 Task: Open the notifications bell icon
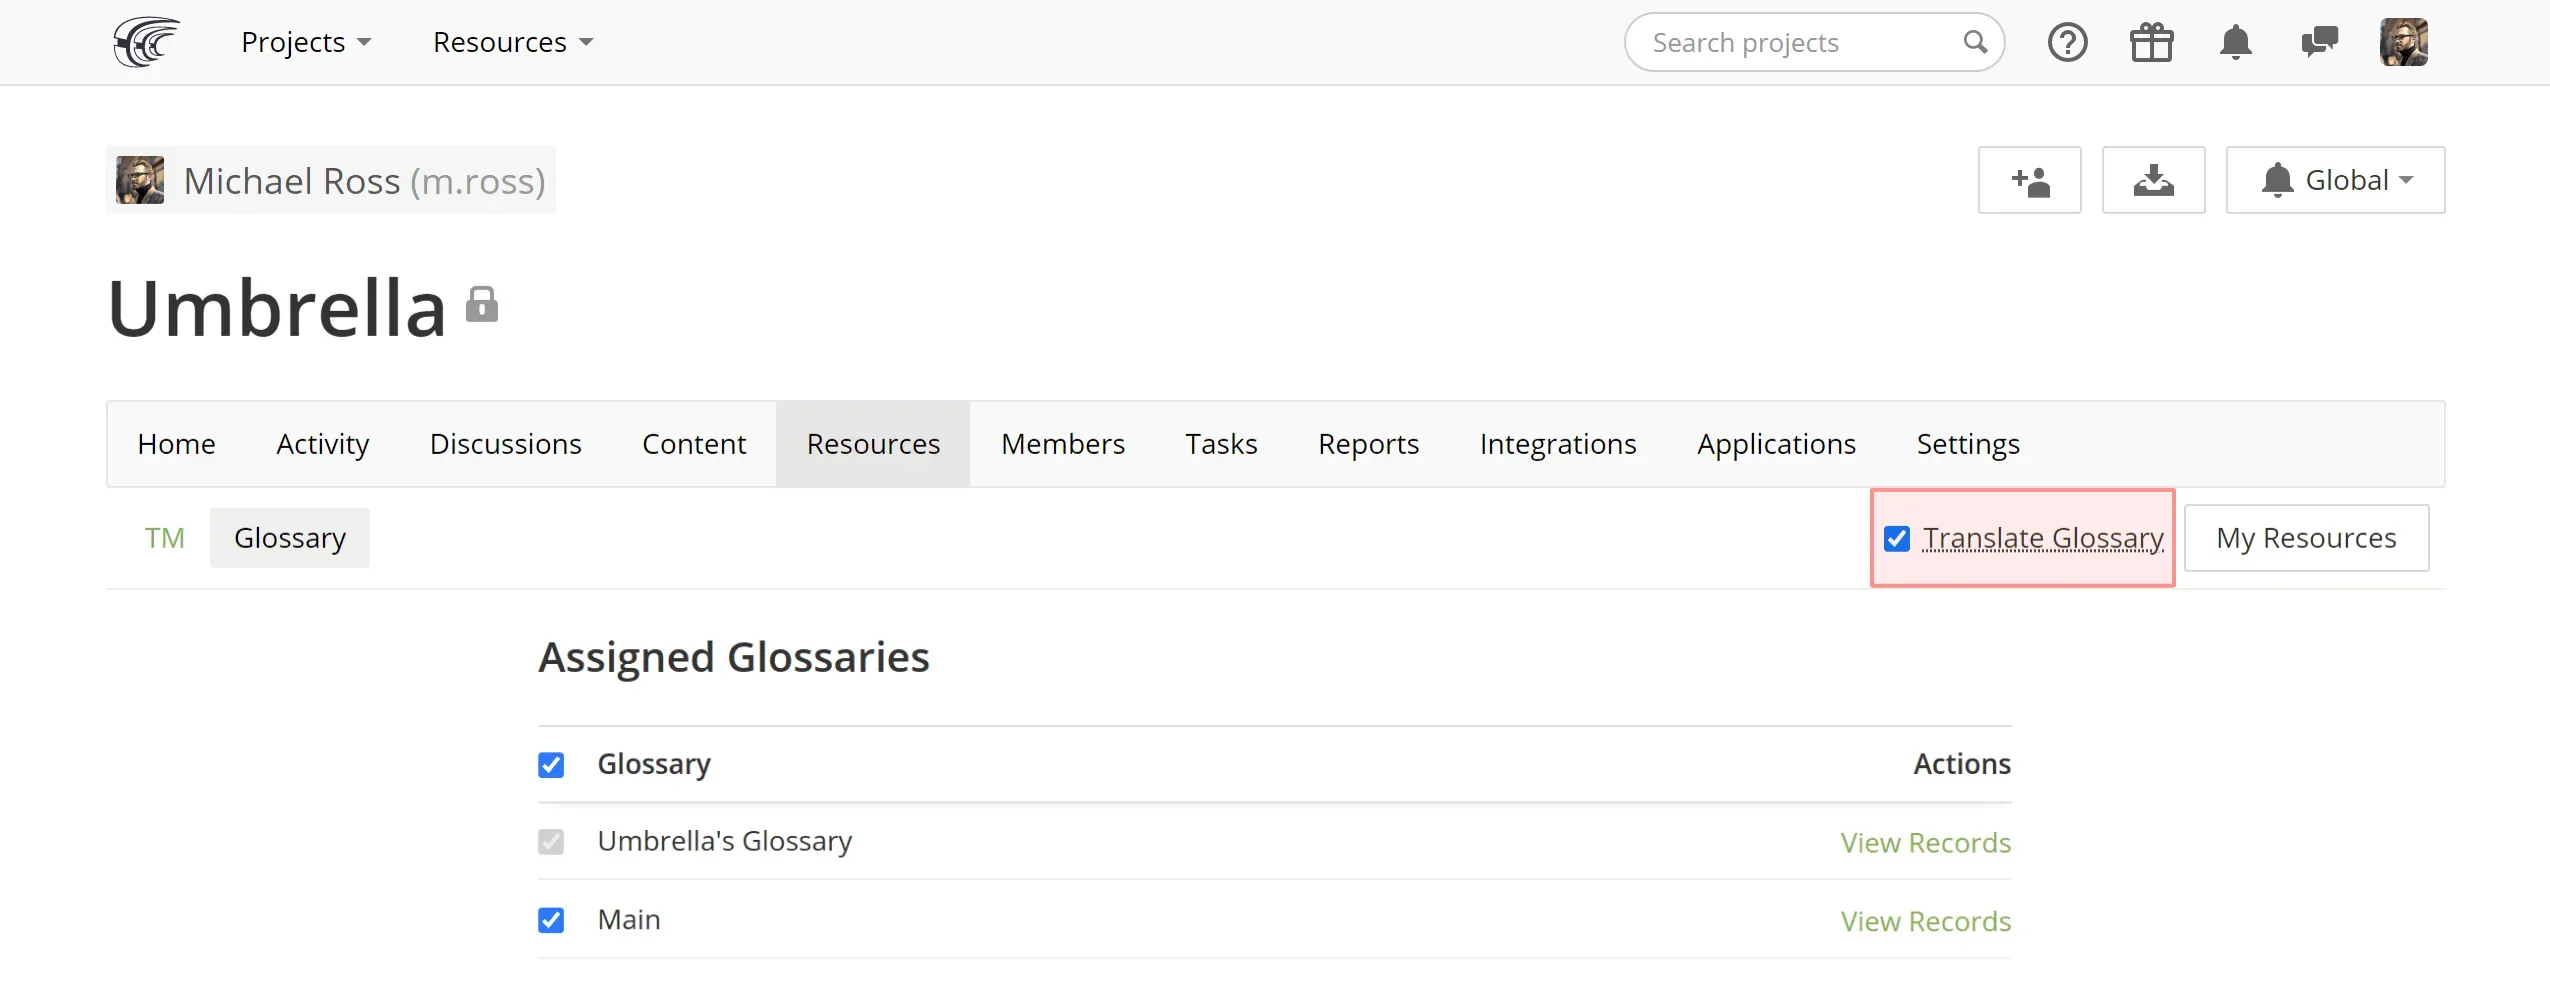(2235, 43)
